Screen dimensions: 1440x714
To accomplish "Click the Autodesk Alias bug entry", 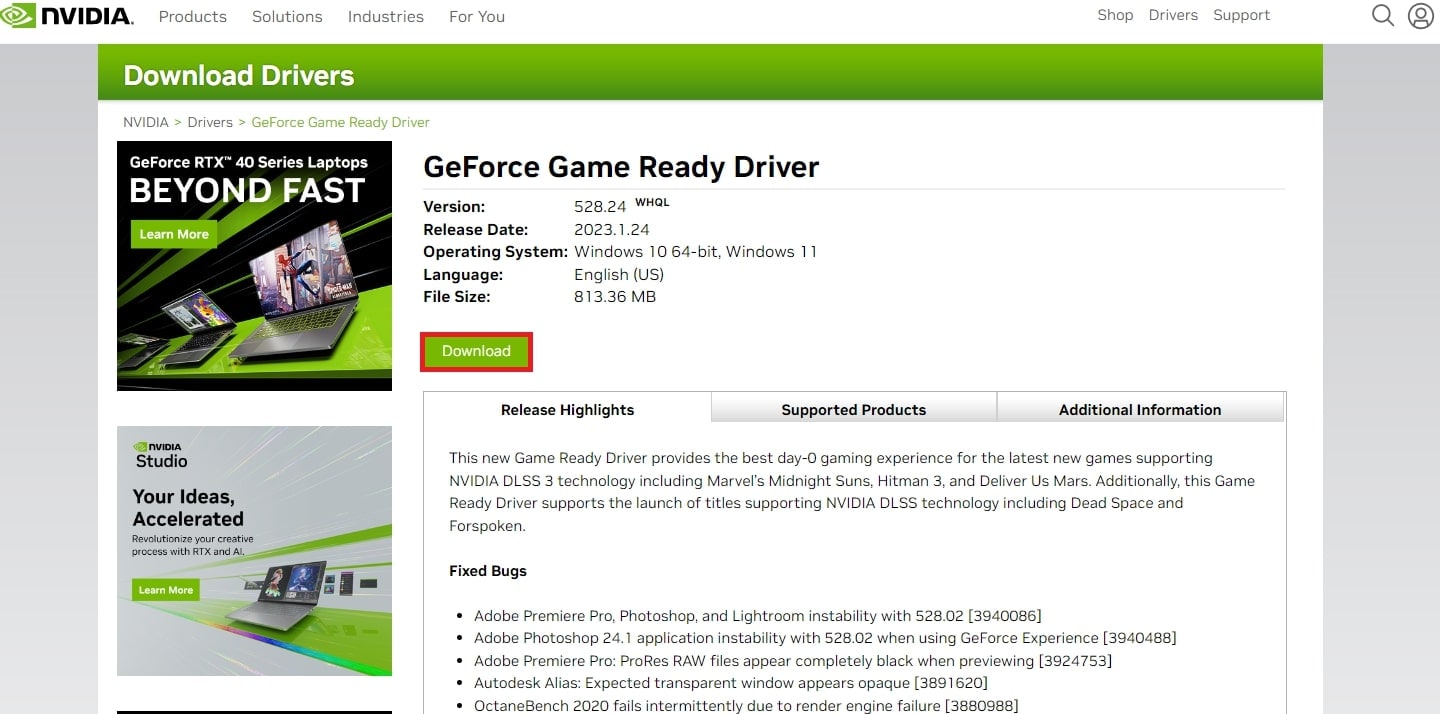I will click(x=731, y=683).
